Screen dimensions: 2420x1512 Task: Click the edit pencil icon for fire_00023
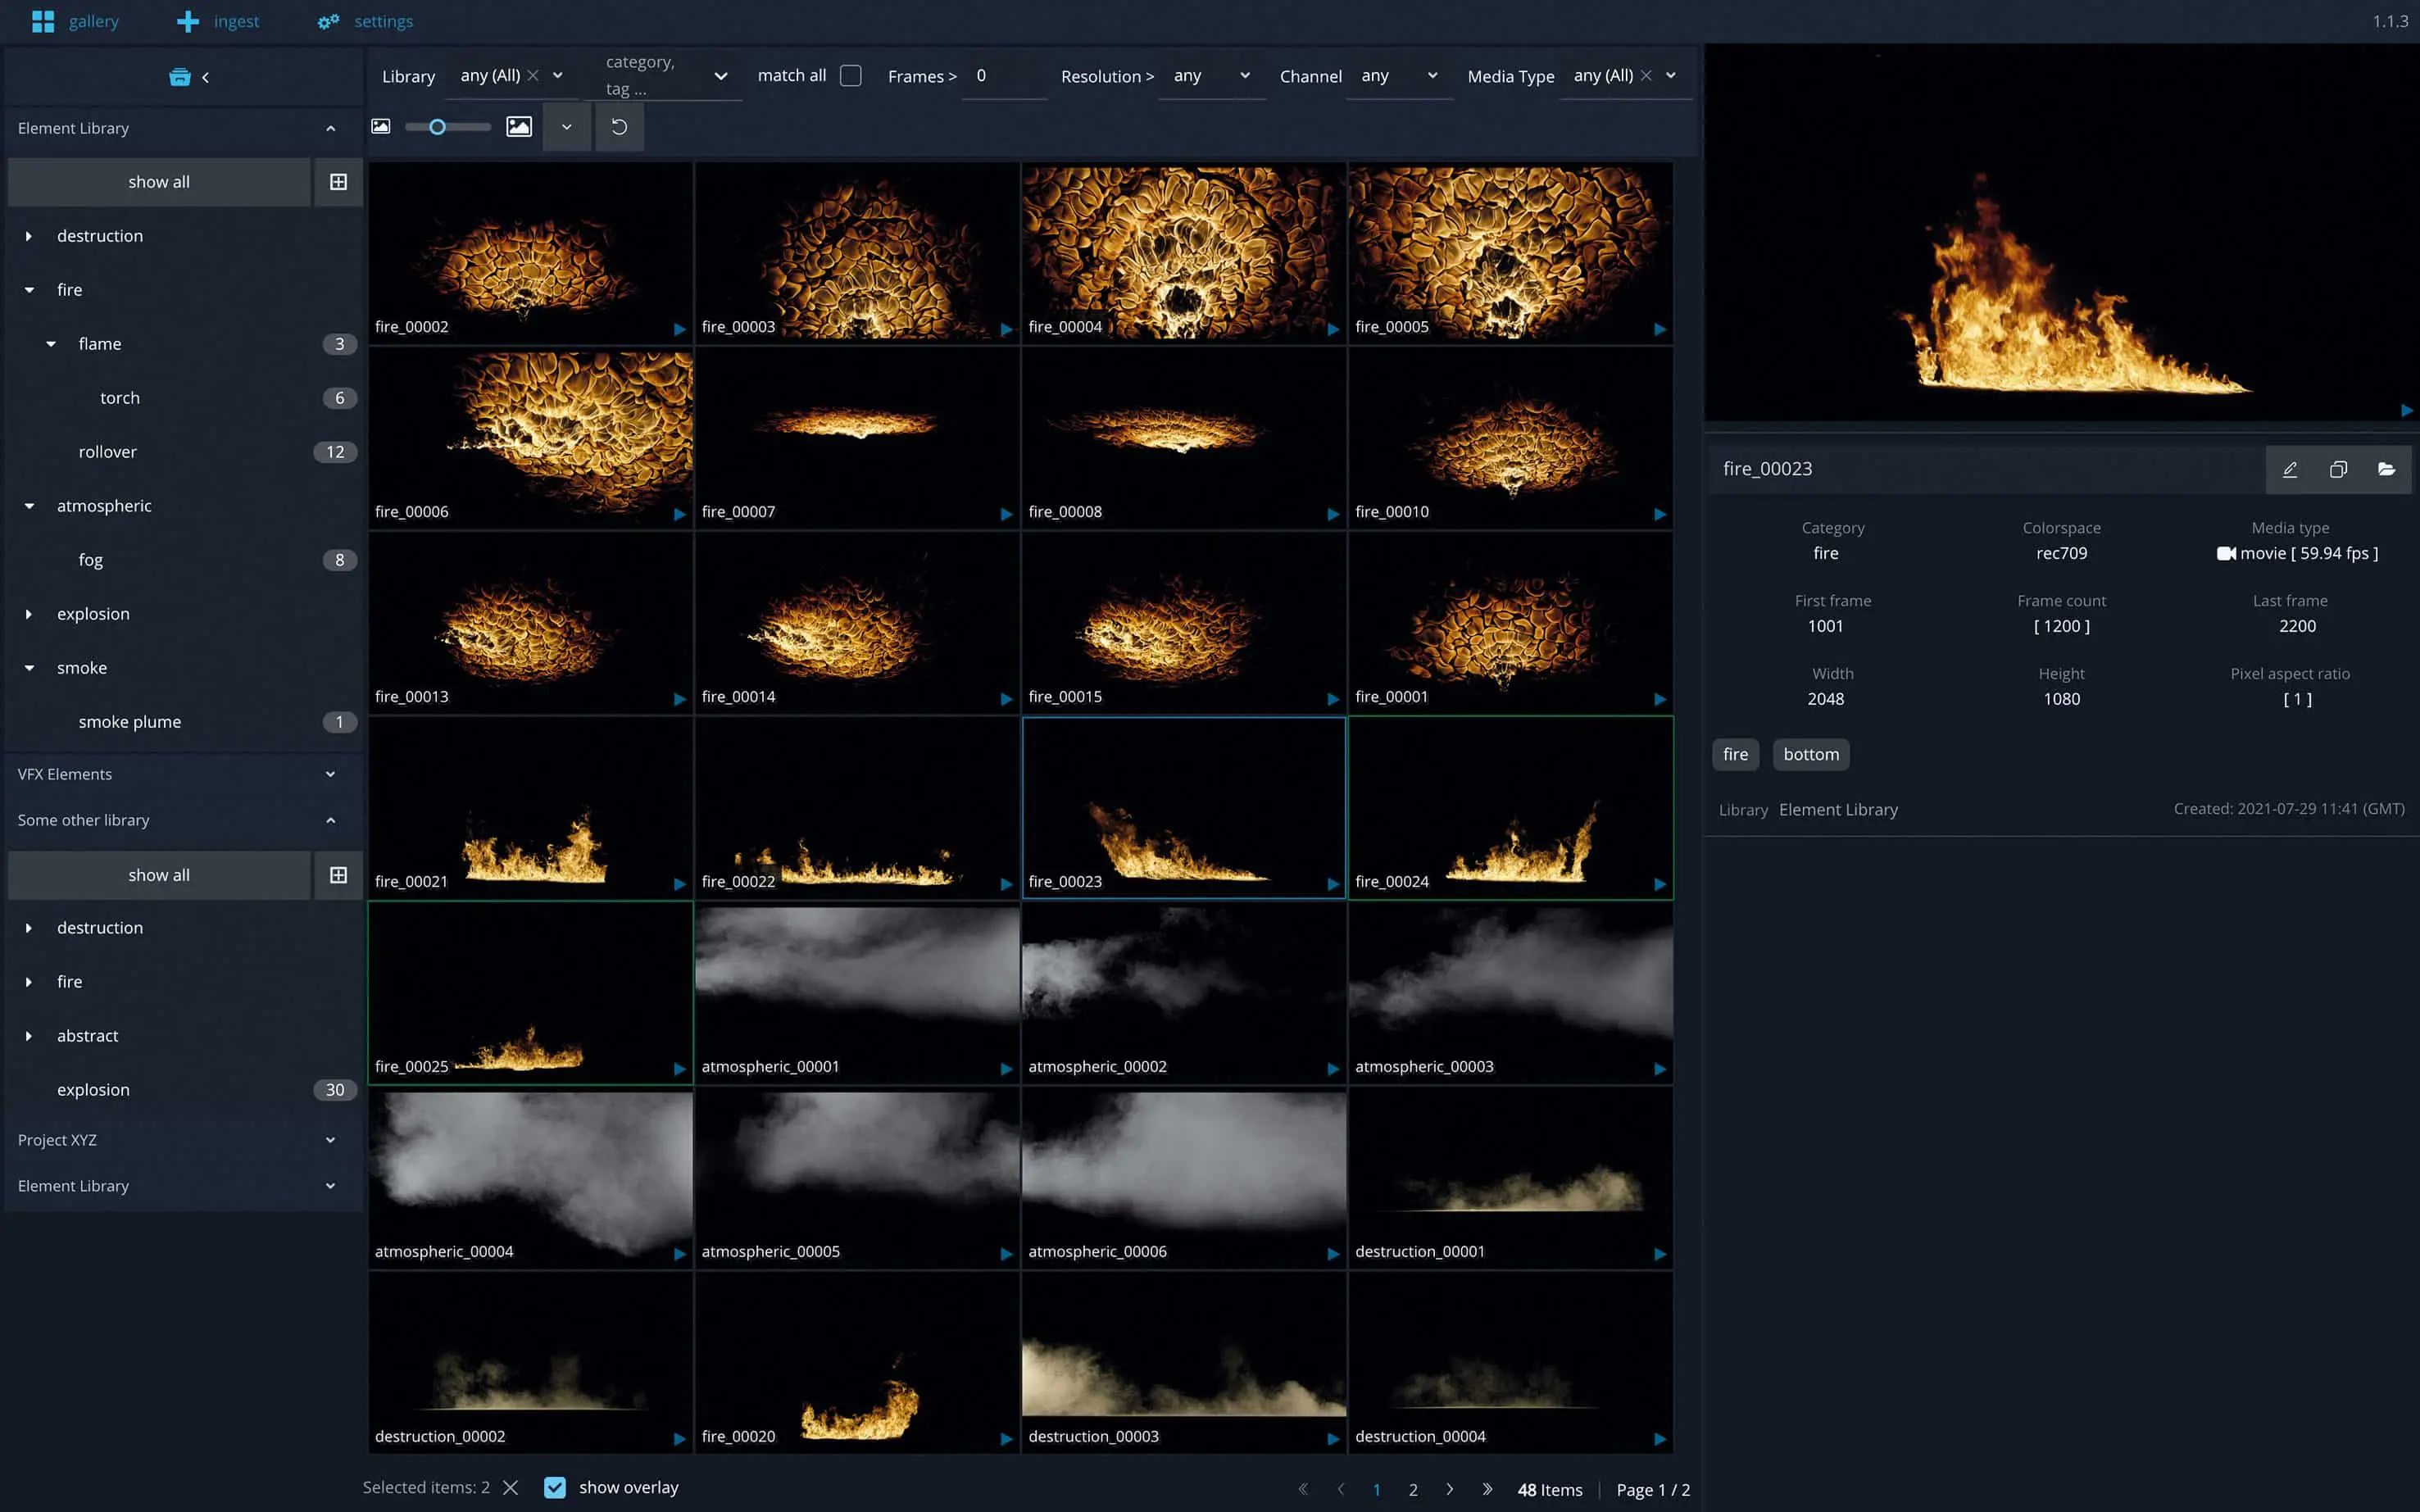tap(2289, 469)
